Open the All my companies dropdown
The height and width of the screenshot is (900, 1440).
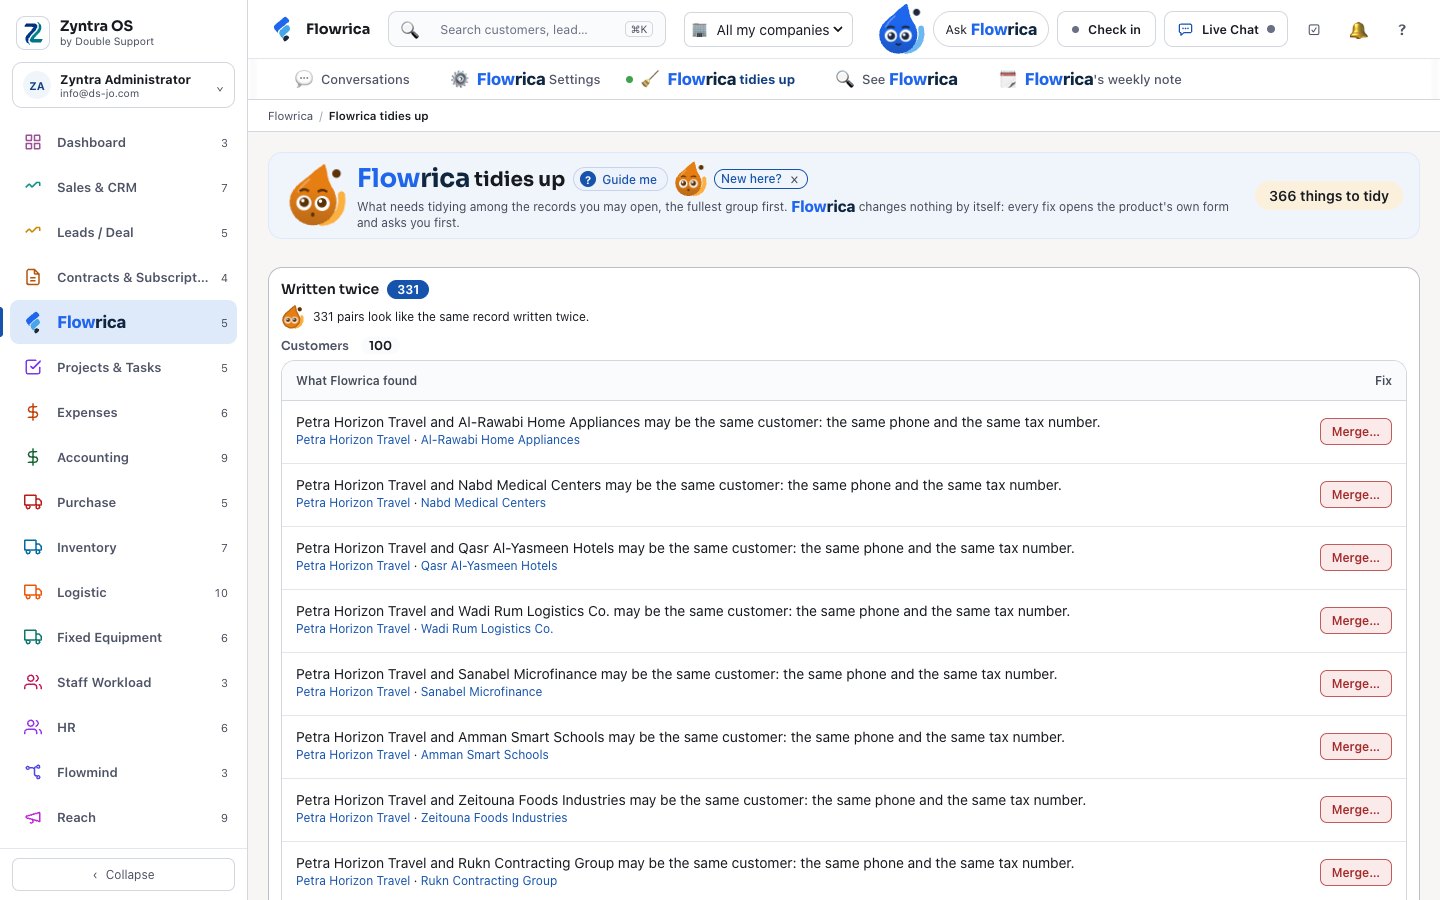click(768, 30)
